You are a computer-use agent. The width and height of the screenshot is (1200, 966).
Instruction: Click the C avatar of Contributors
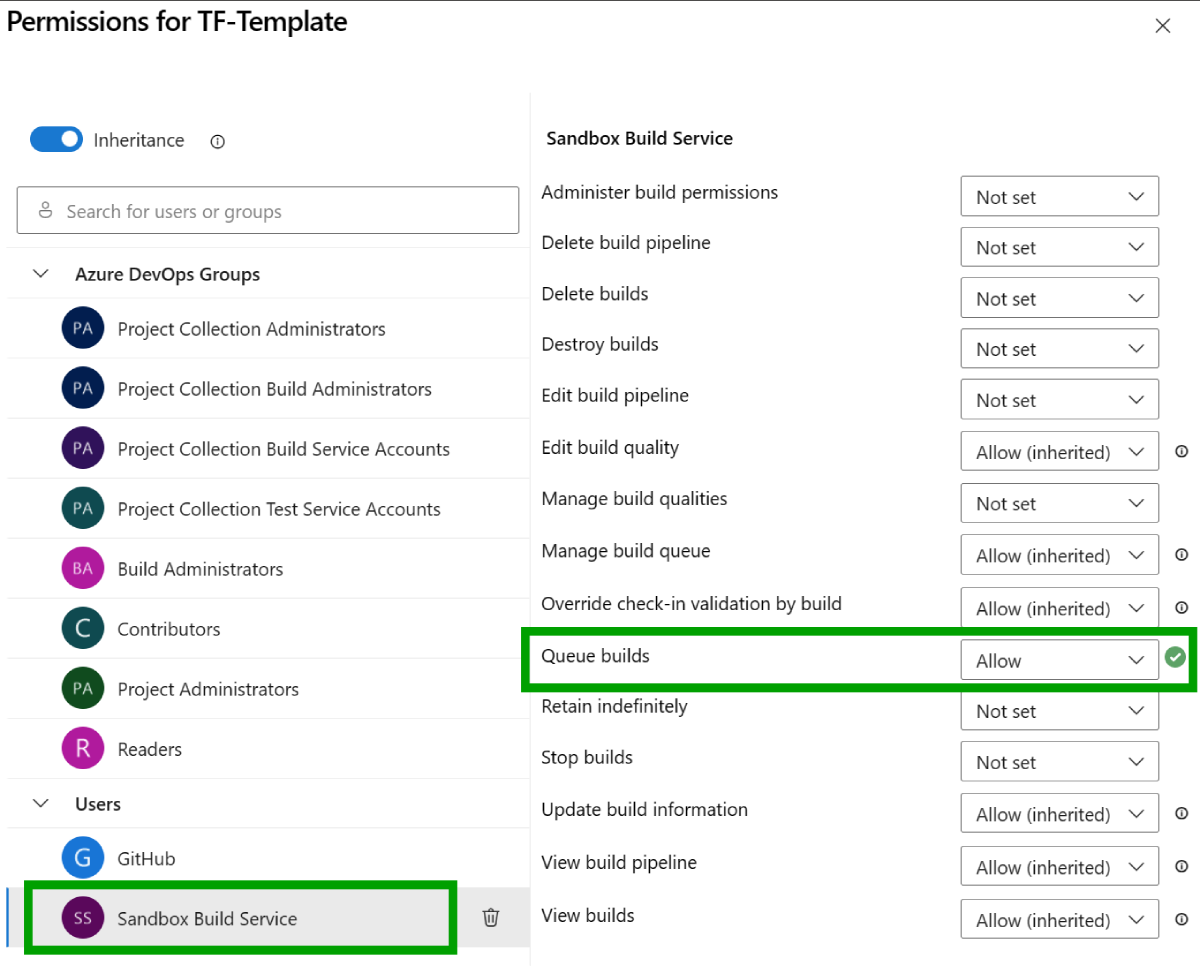[x=83, y=629]
